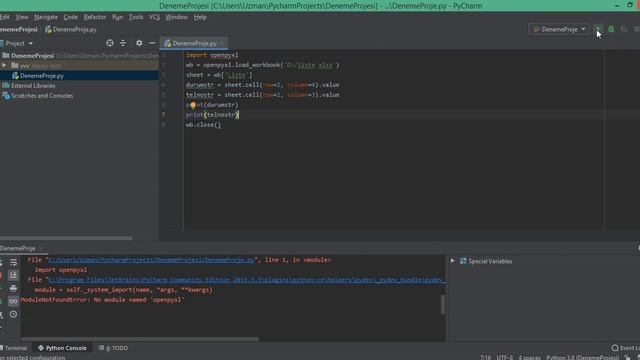
Task: Open the Window menu
Action: [x=176, y=17]
